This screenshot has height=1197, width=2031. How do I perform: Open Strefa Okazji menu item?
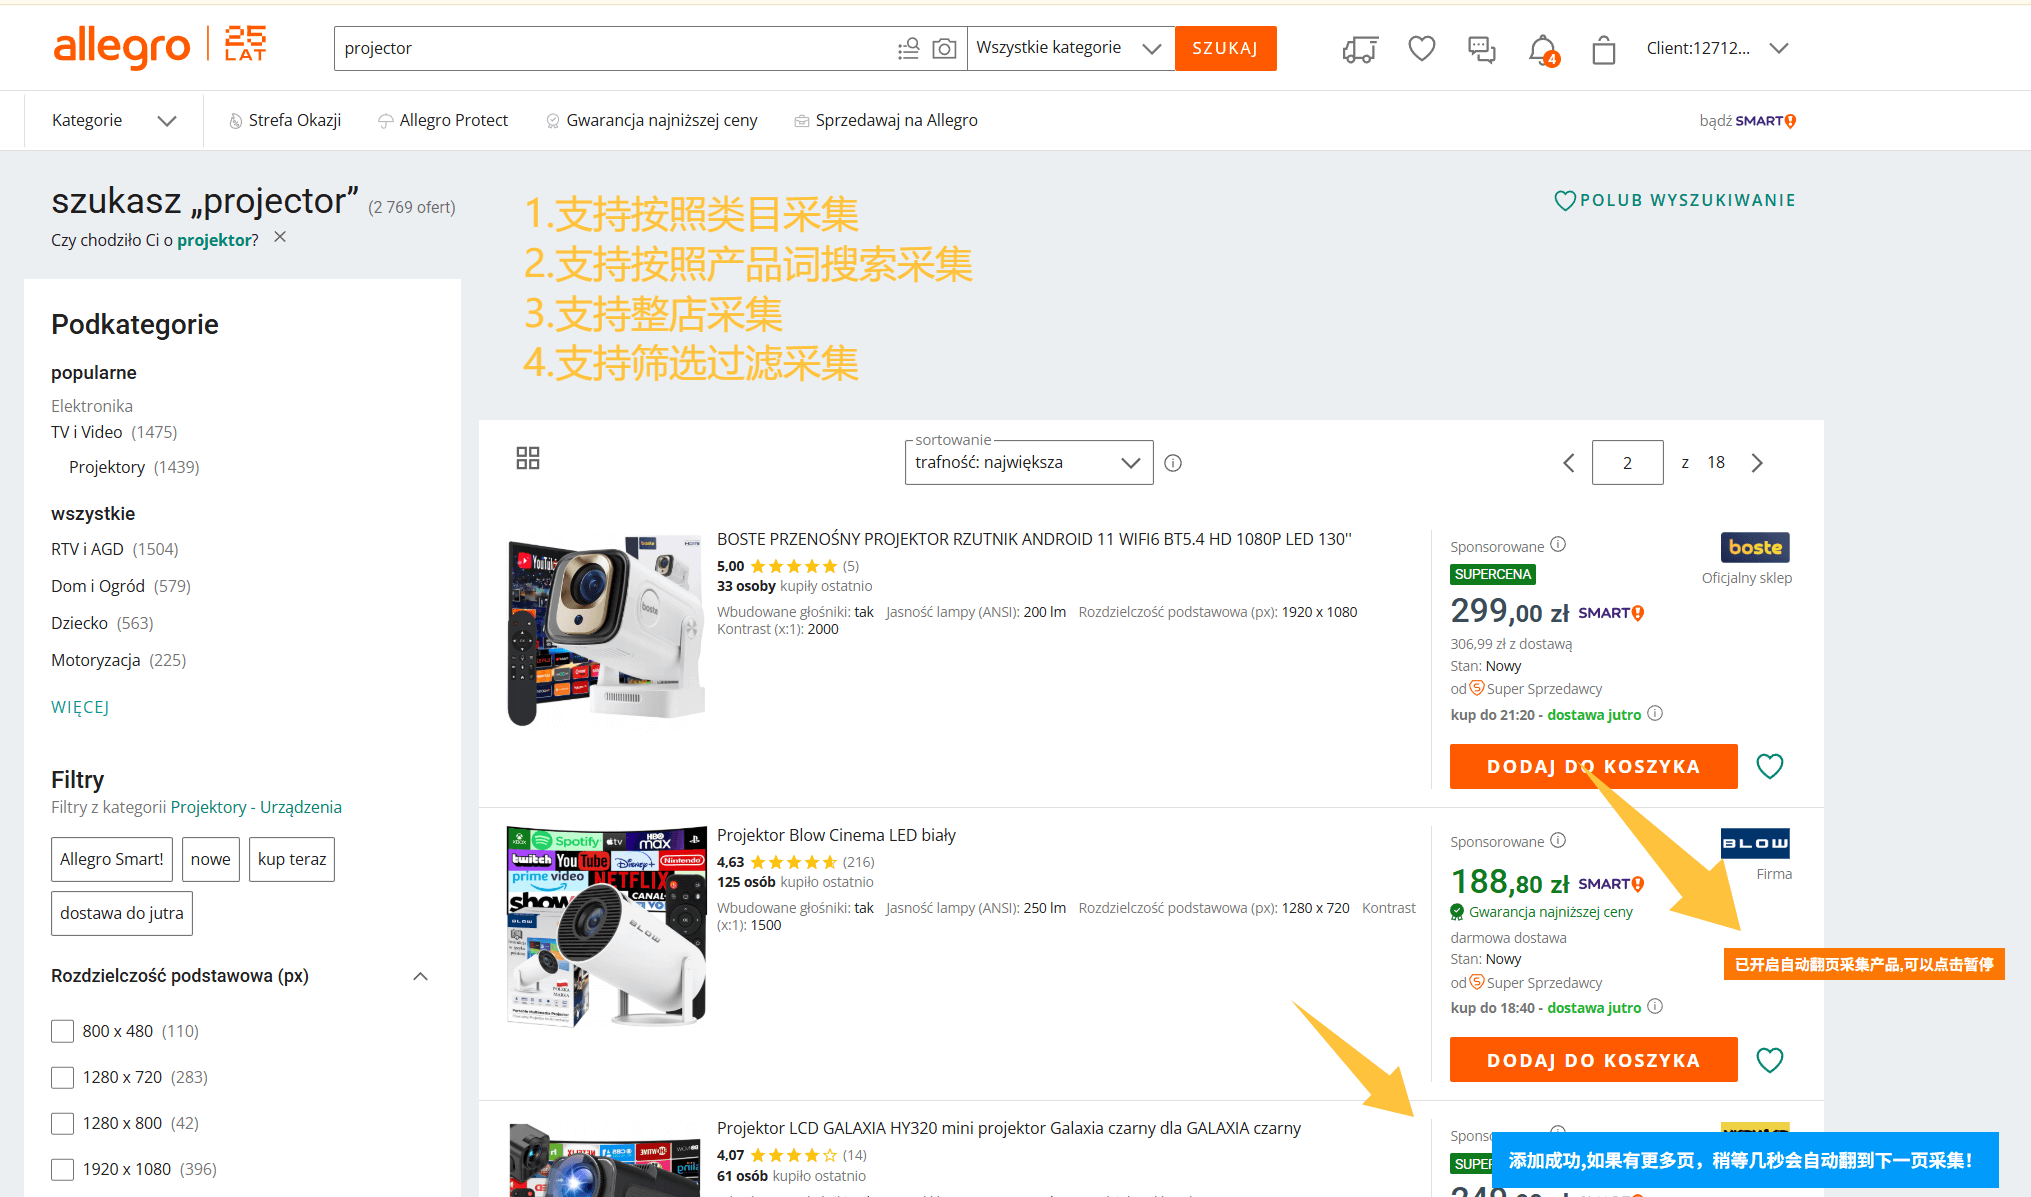[x=285, y=120]
